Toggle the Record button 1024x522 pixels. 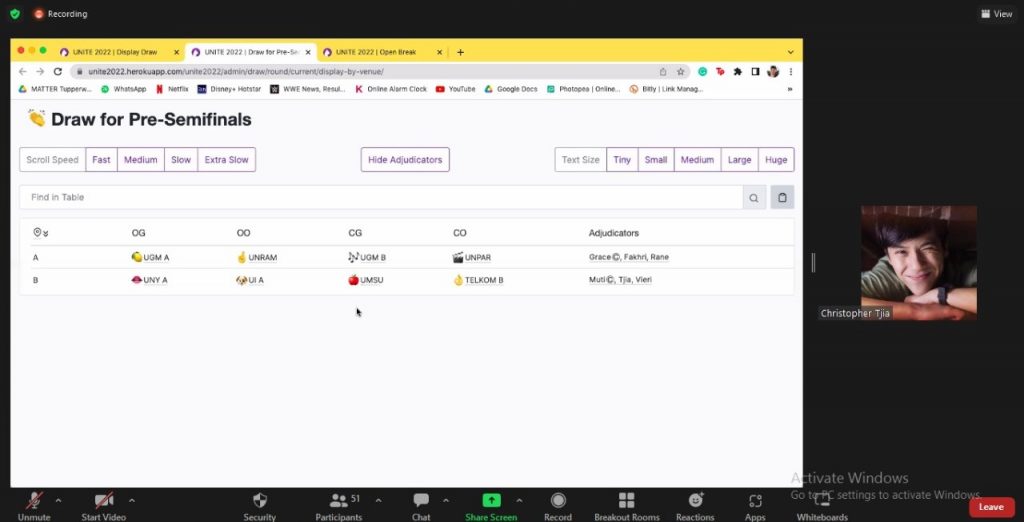[x=558, y=501]
